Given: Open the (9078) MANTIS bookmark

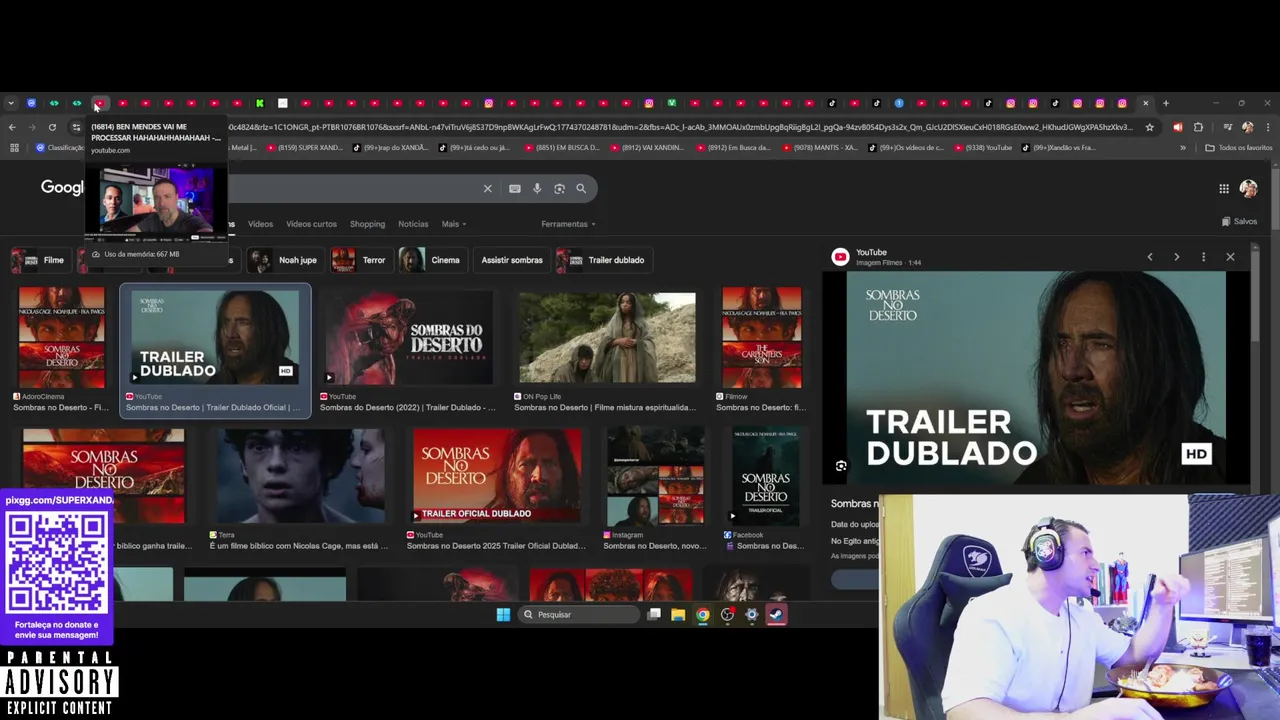Looking at the screenshot, I should pyautogui.click(x=820, y=148).
